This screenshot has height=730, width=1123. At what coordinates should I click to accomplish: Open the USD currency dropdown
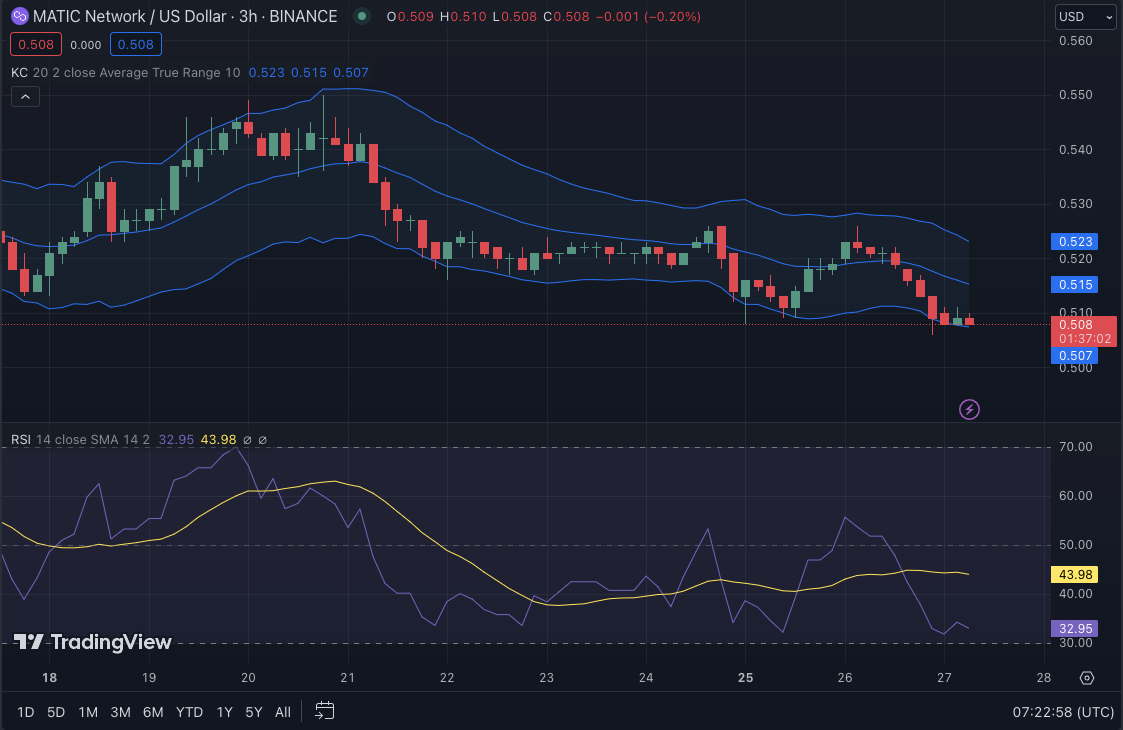1084,17
